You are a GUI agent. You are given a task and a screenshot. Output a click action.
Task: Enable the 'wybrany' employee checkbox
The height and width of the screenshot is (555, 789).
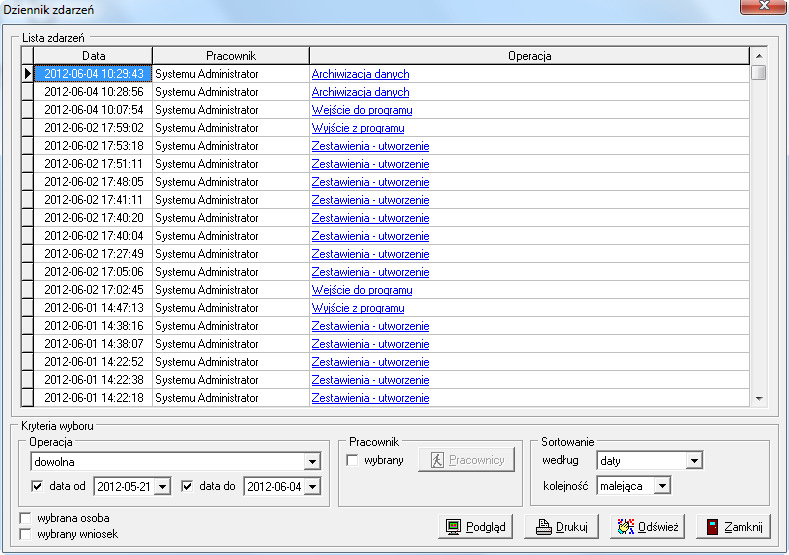click(352, 460)
